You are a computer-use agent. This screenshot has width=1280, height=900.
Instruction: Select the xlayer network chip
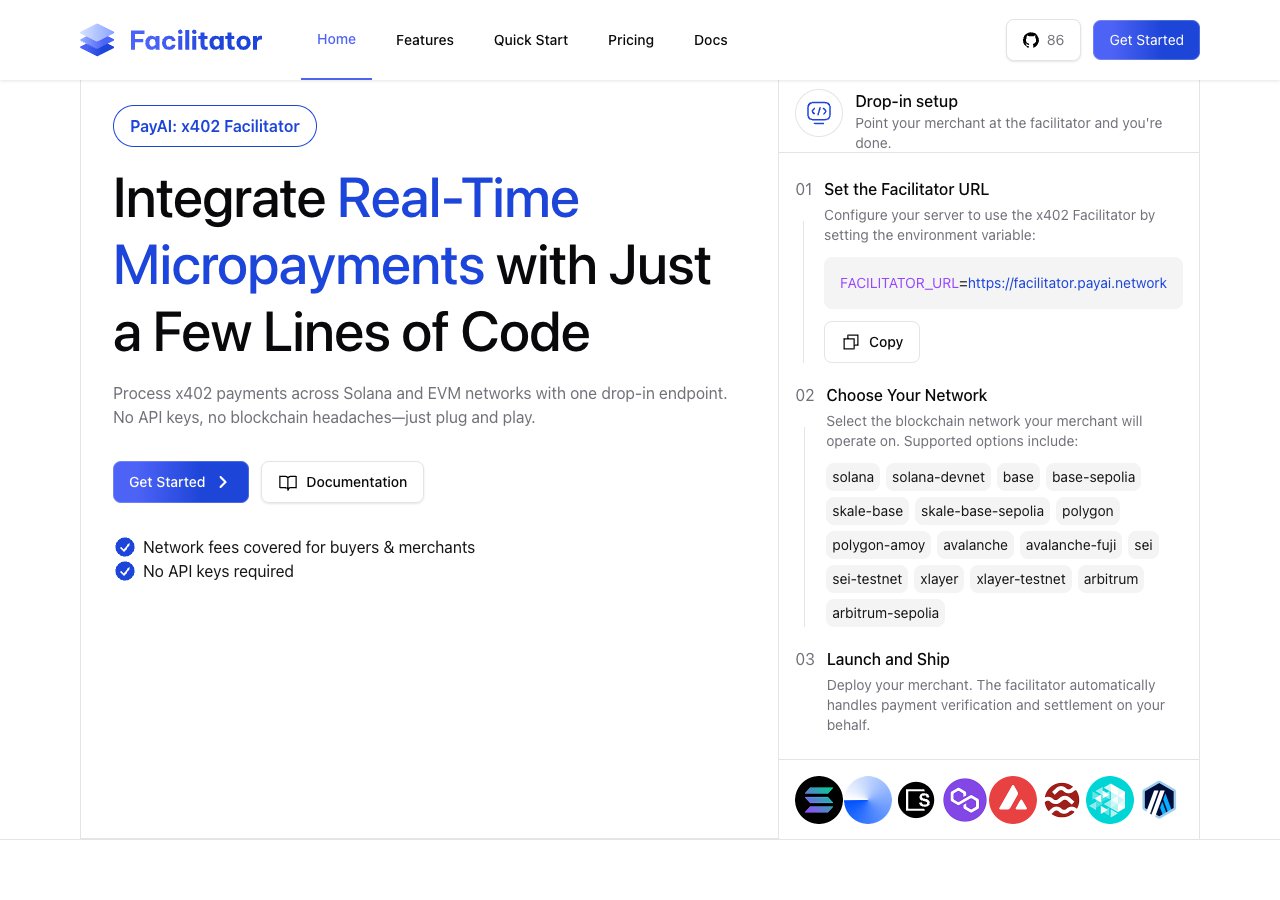939,579
